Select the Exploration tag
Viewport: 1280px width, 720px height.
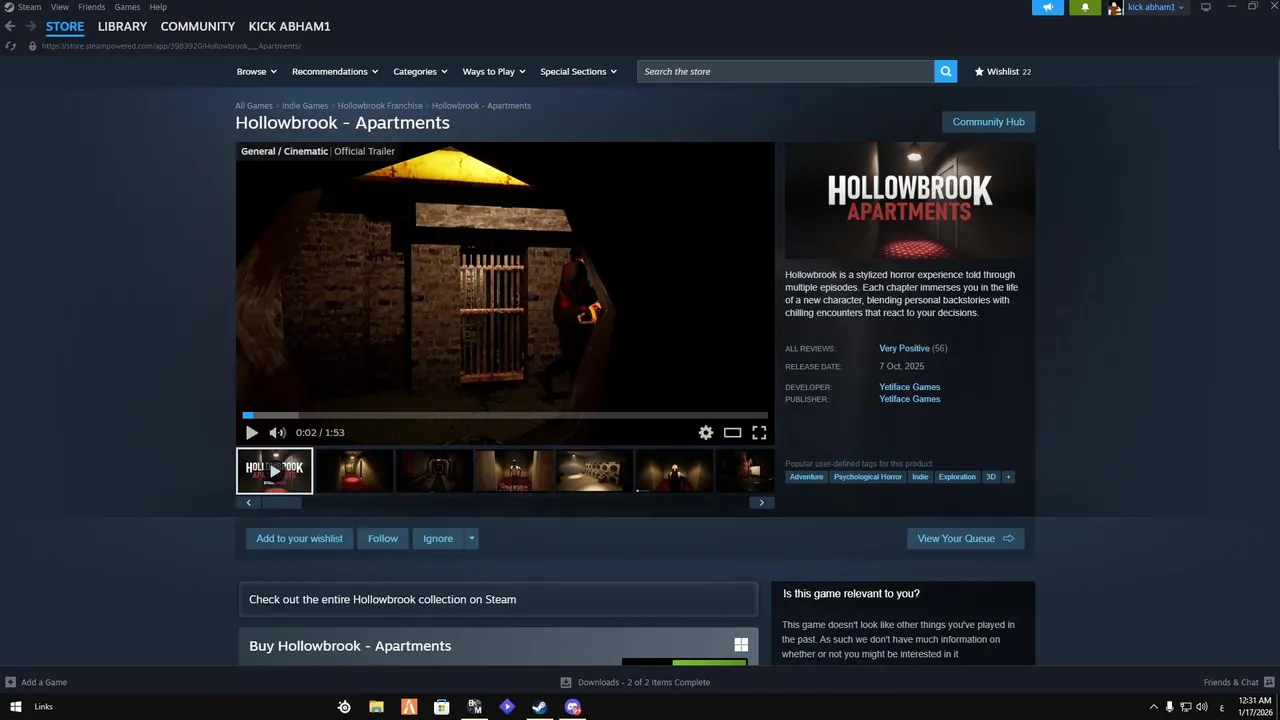click(957, 477)
